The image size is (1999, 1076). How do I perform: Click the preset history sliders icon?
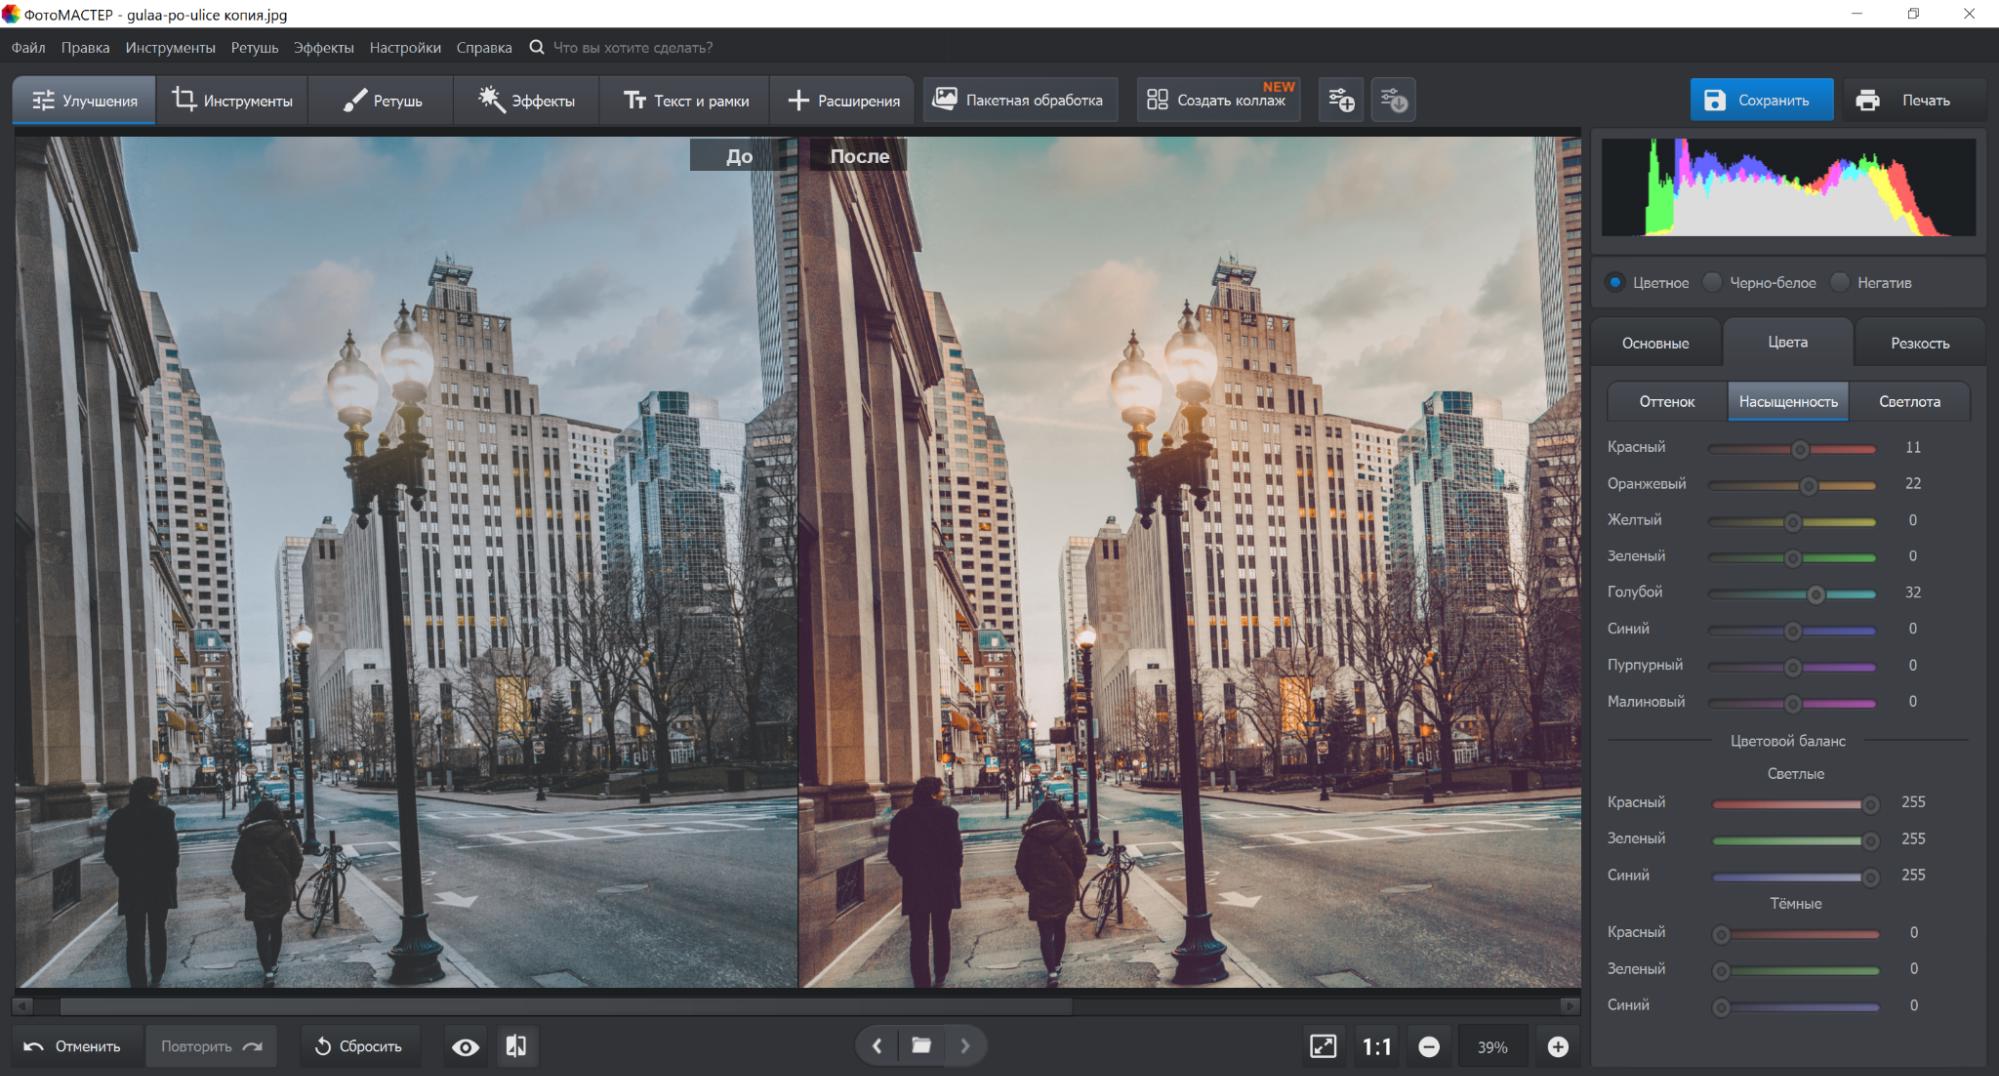pos(1393,100)
